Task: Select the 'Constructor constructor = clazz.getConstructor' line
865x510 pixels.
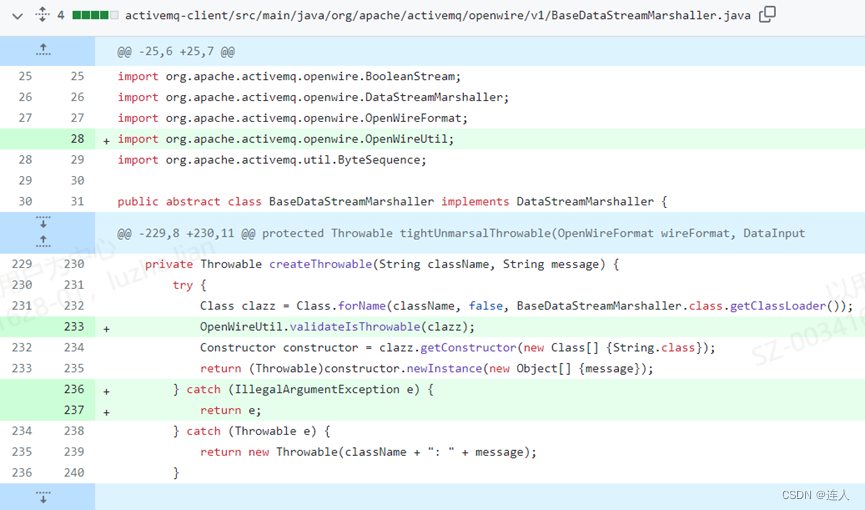Action: (457, 348)
